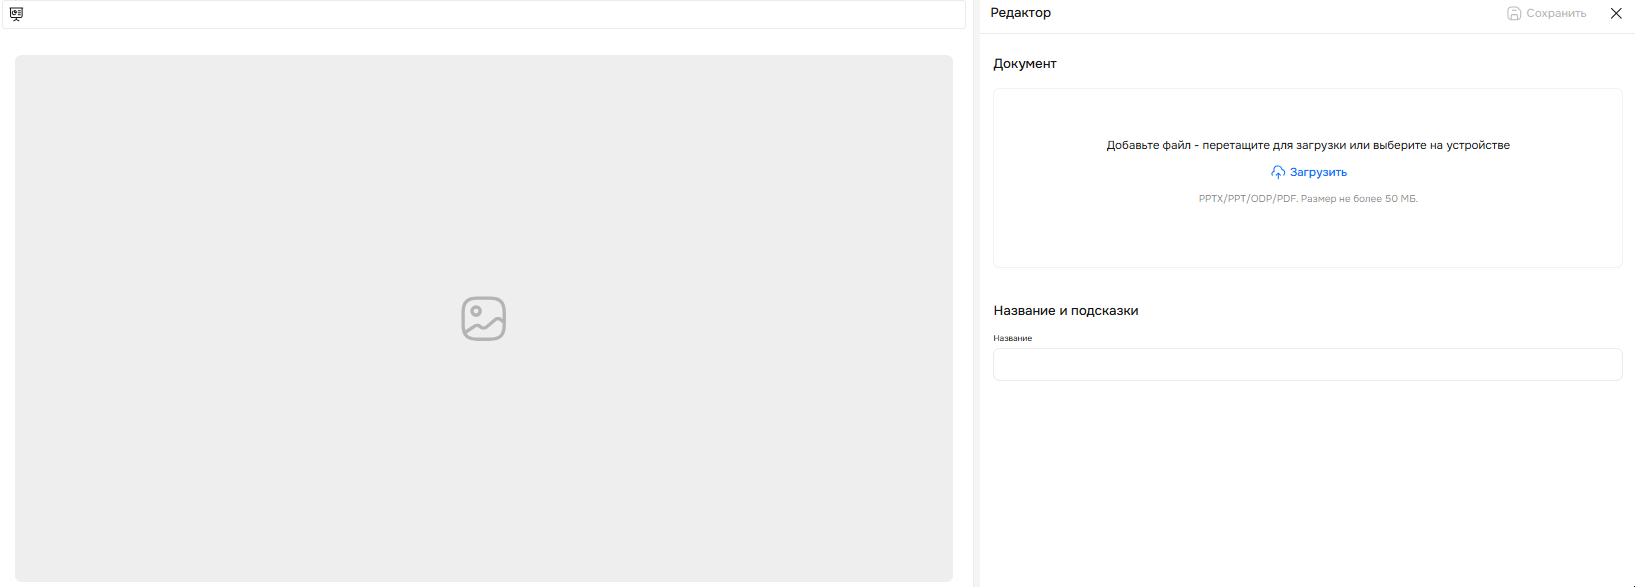Click the vertical divider between preview and editor
The image size is (1635, 587).
click(x=976, y=293)
